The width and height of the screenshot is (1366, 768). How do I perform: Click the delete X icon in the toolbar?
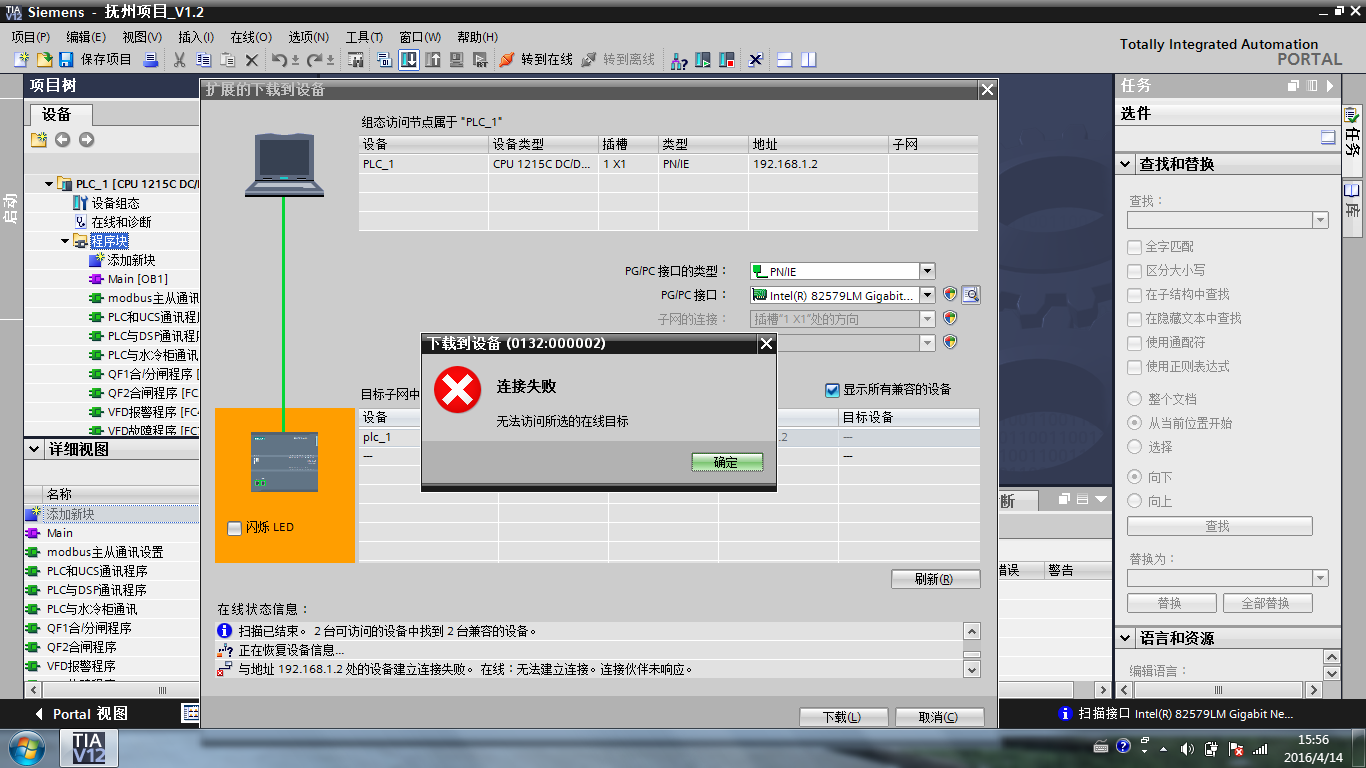252,60
